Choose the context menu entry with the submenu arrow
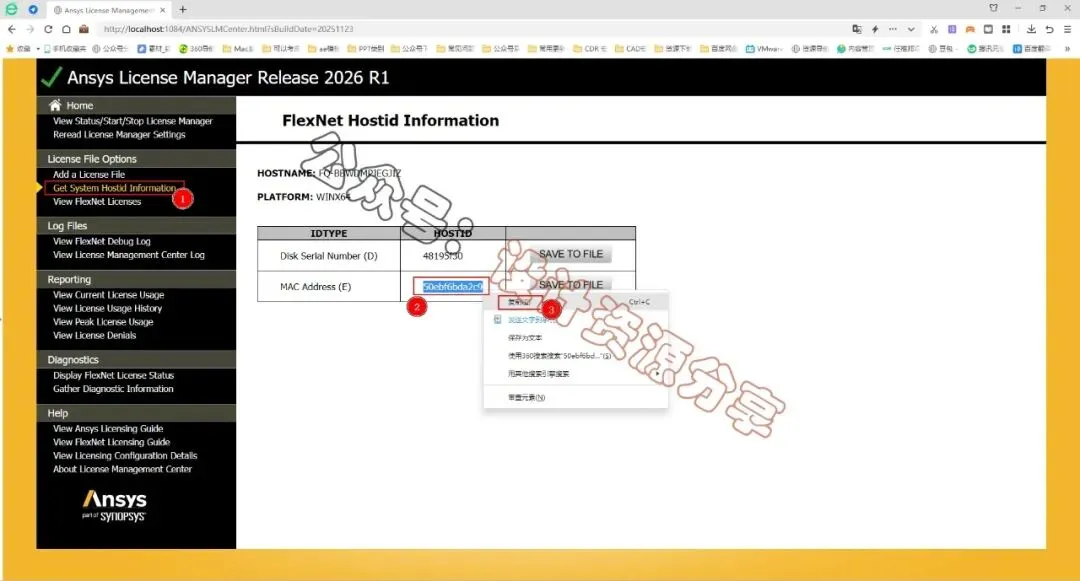The image size is (1080, 581). tap(576, 374)
